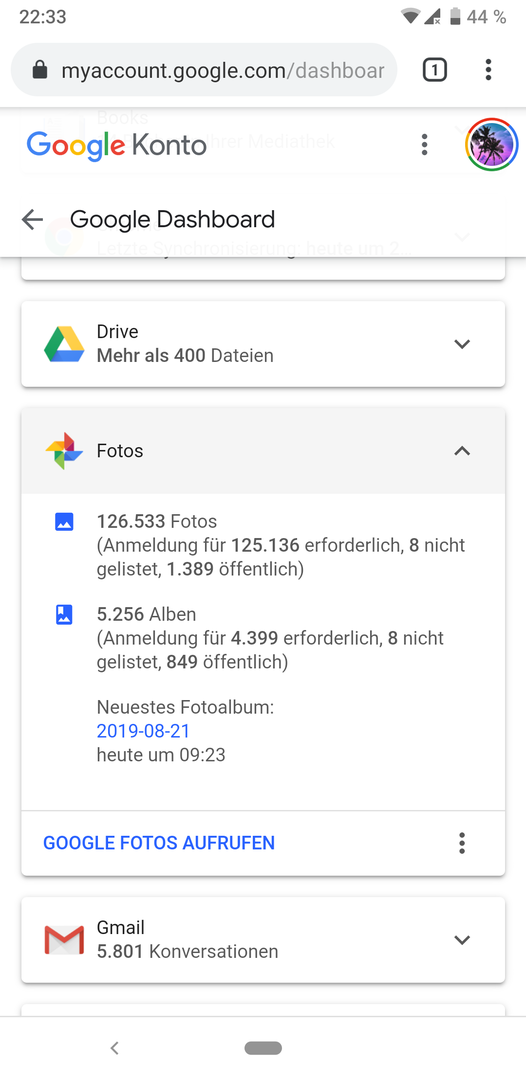Expand the Drive card chevron
The width and height of the screenshot is (526, 1080).
pyautogui.click(x=462, y=344)
